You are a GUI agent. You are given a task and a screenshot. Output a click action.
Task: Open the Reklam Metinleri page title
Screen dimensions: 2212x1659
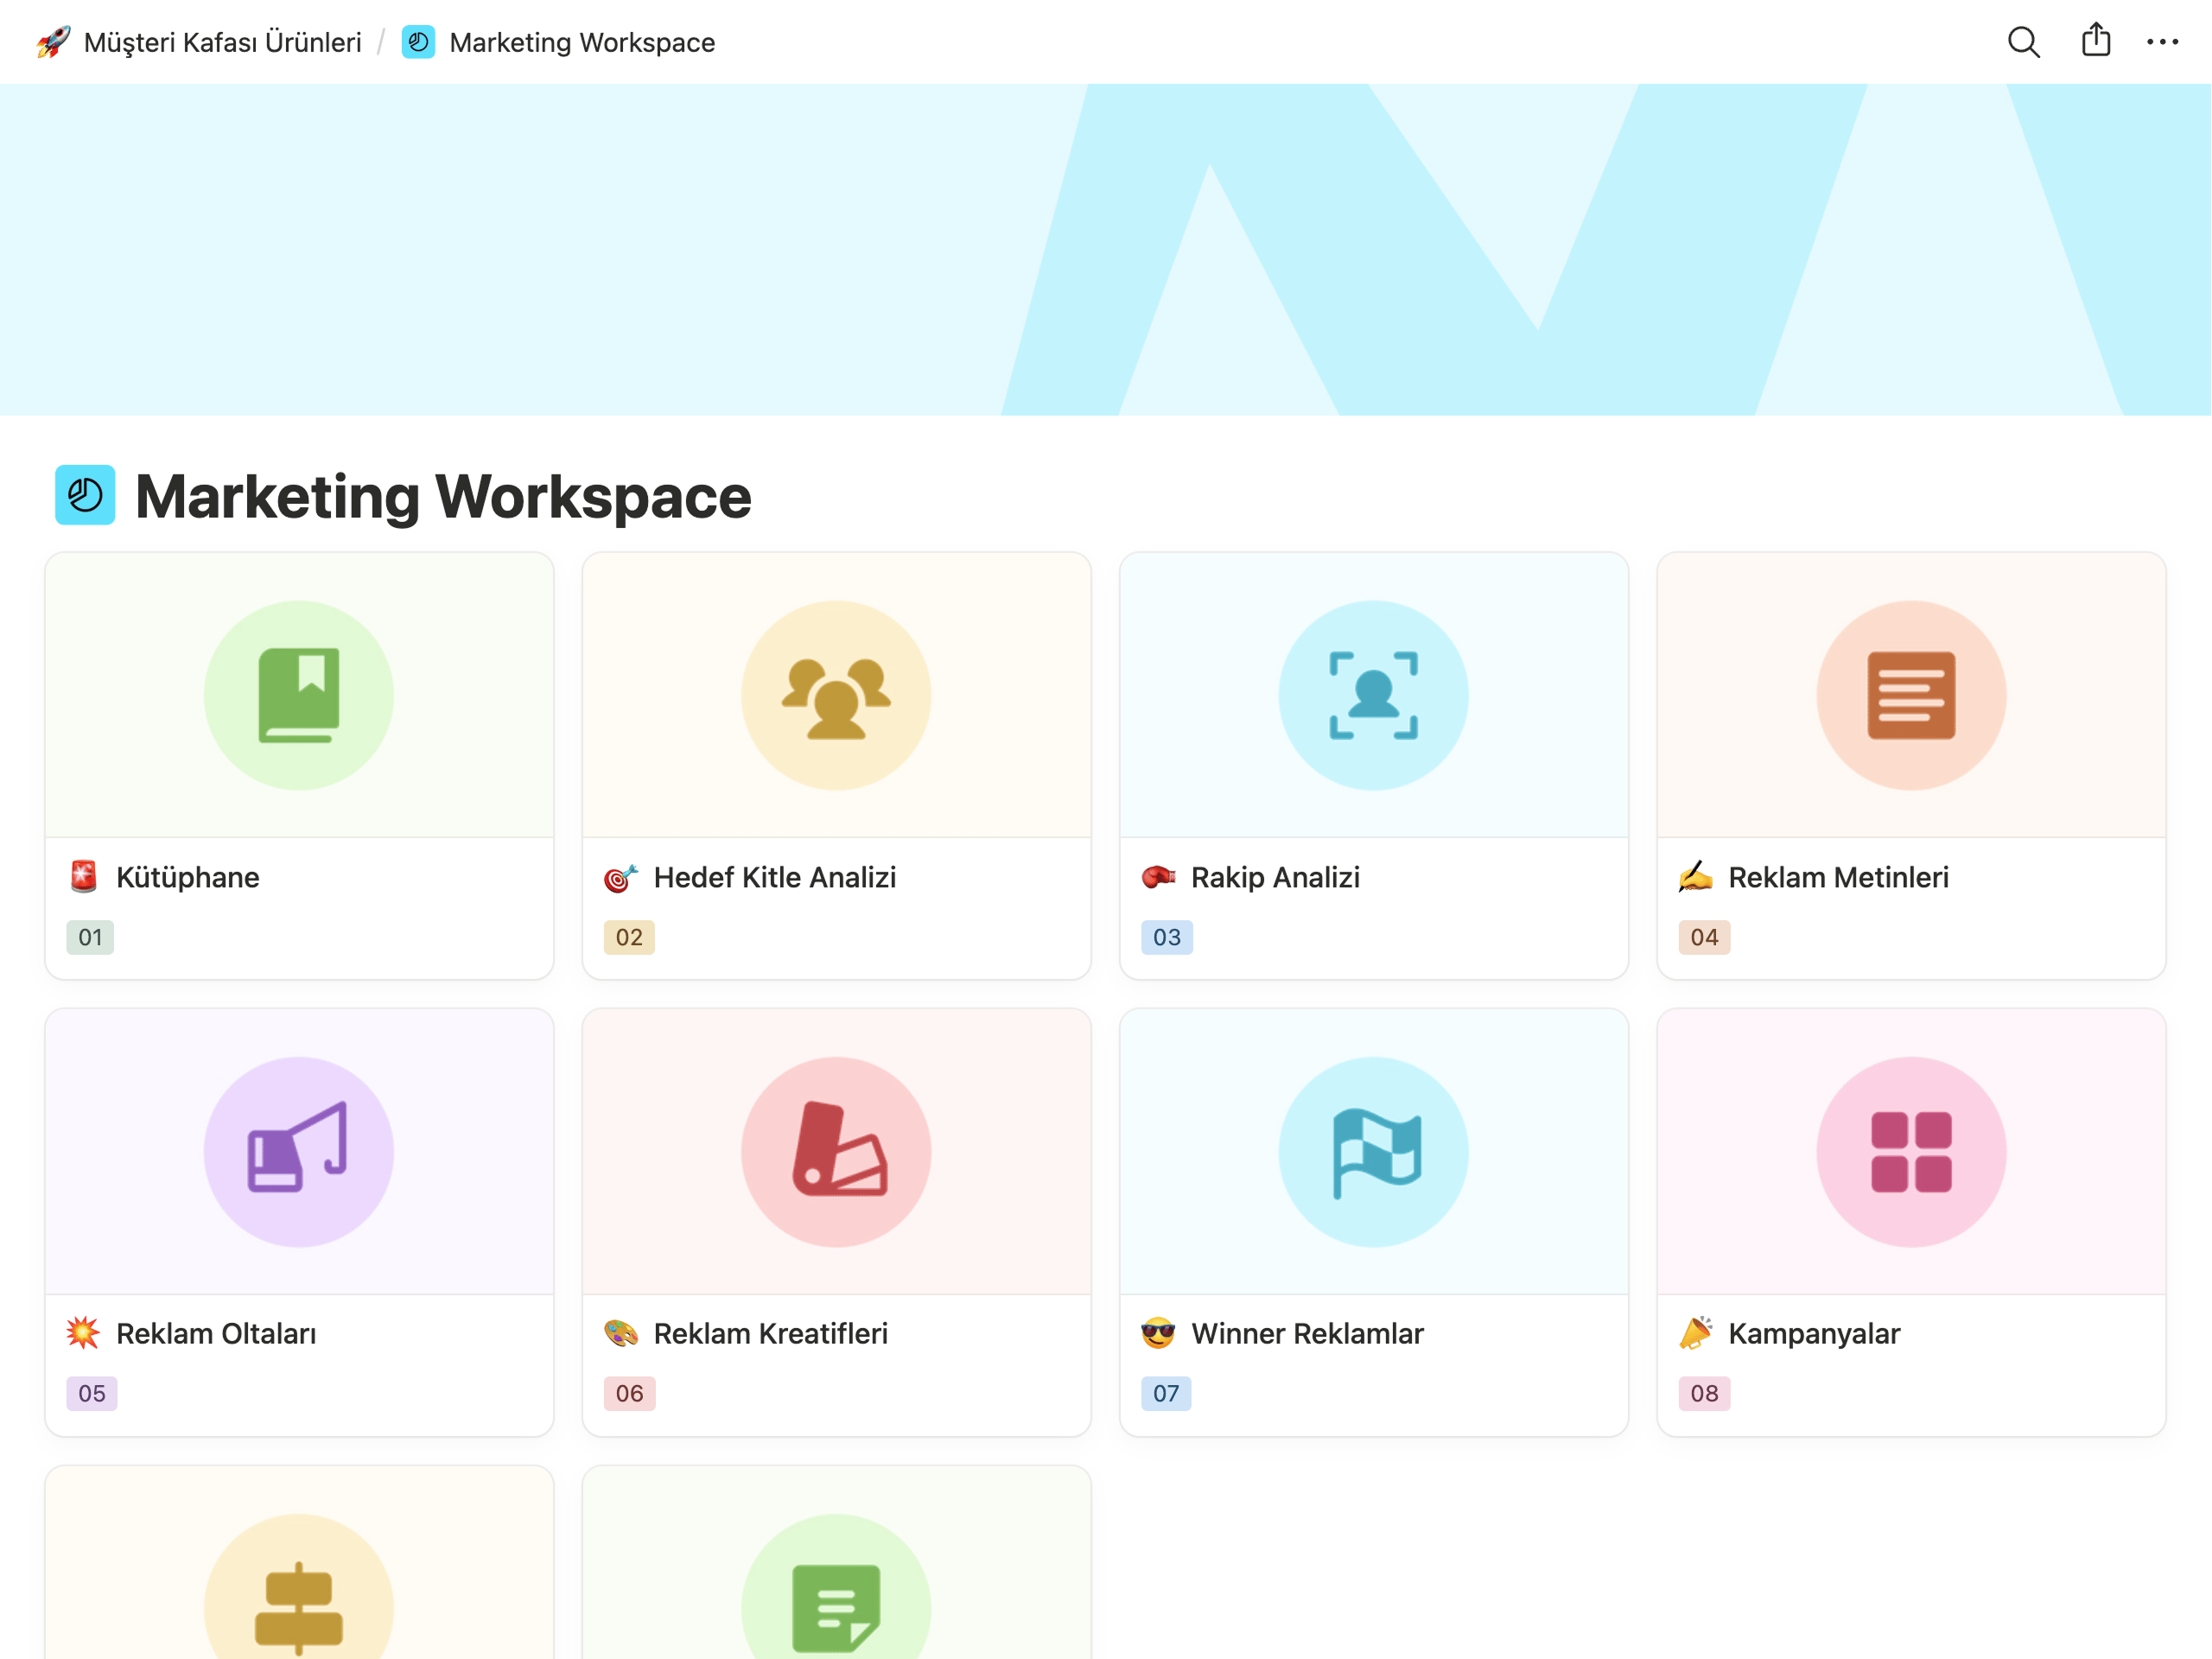1838,877
